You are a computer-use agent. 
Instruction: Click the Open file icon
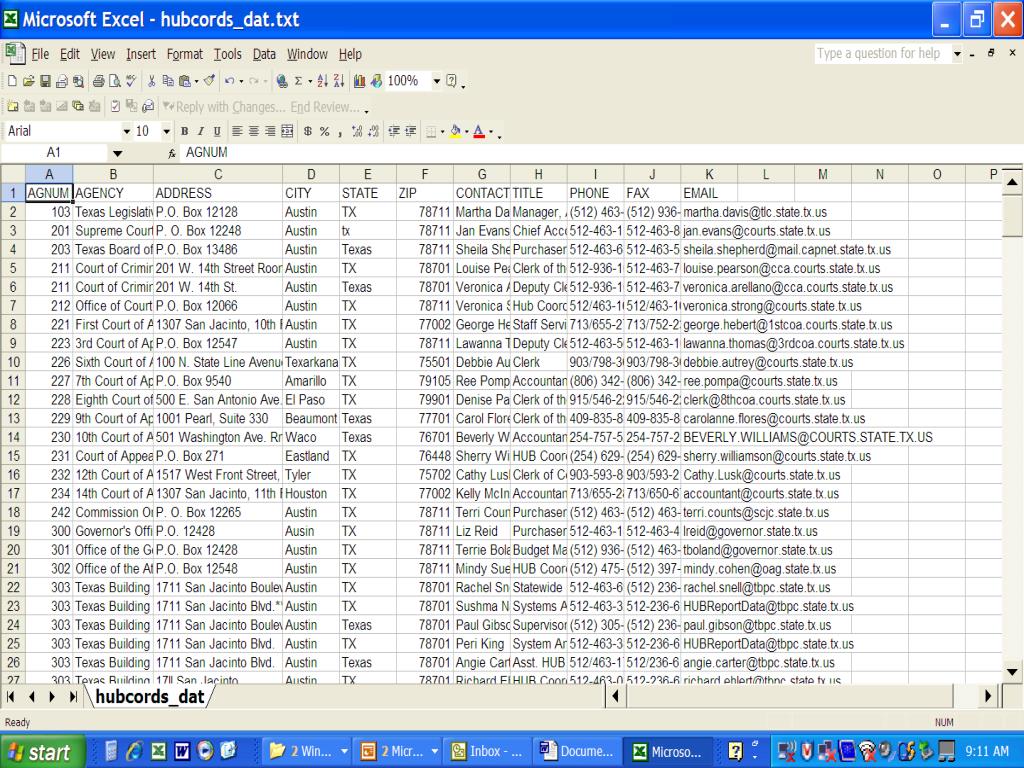(28, 81)
